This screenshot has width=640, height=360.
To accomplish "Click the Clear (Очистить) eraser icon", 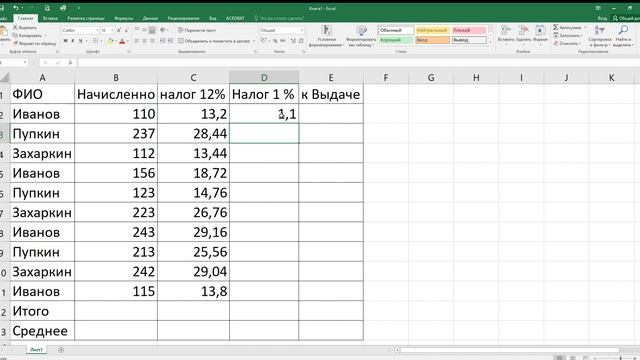I will click(x=556, y=43).
